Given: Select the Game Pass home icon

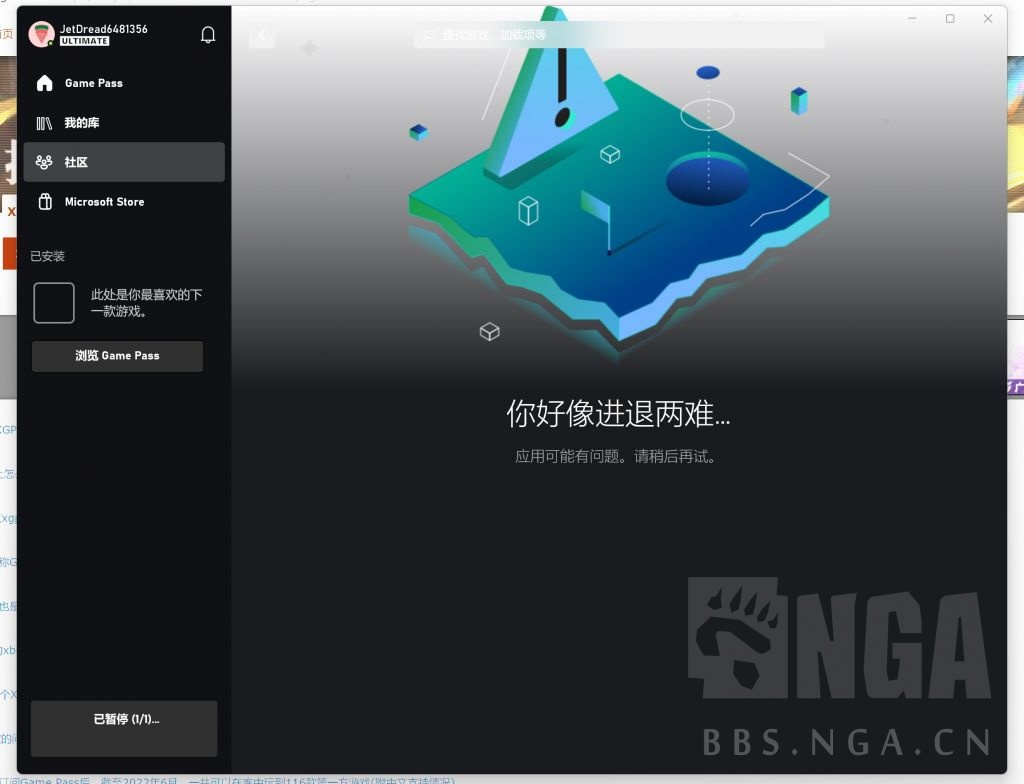Looking at the screenshot, I should pos(44,83).
